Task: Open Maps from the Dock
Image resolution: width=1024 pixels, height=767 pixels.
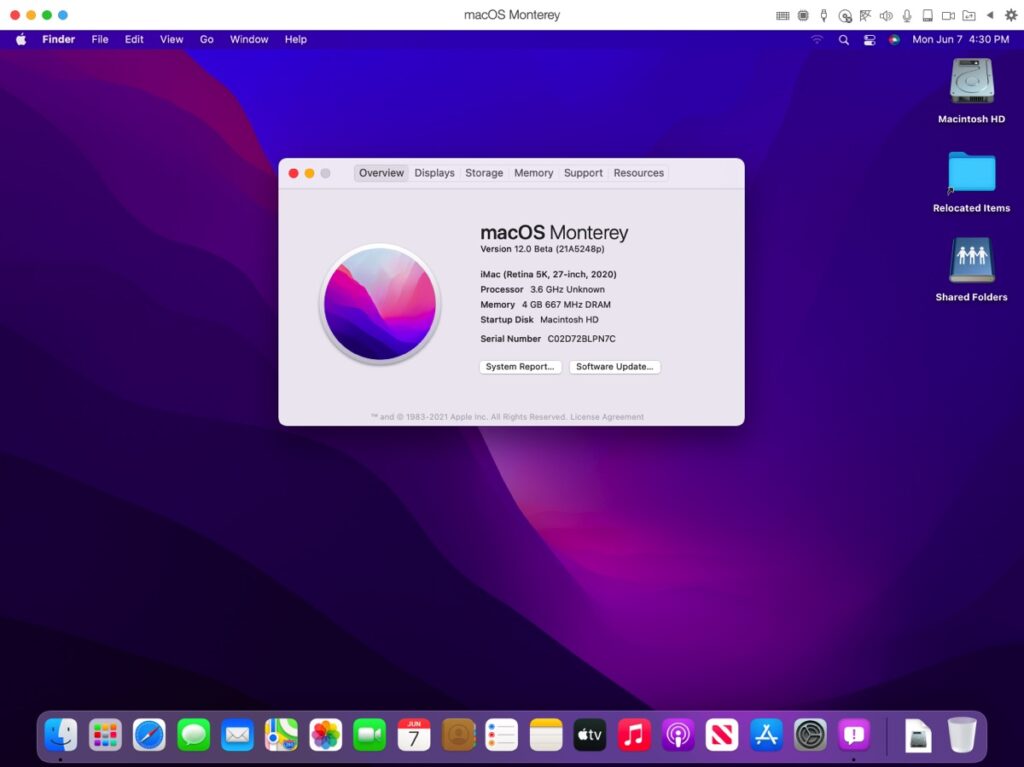Action: 281,735
